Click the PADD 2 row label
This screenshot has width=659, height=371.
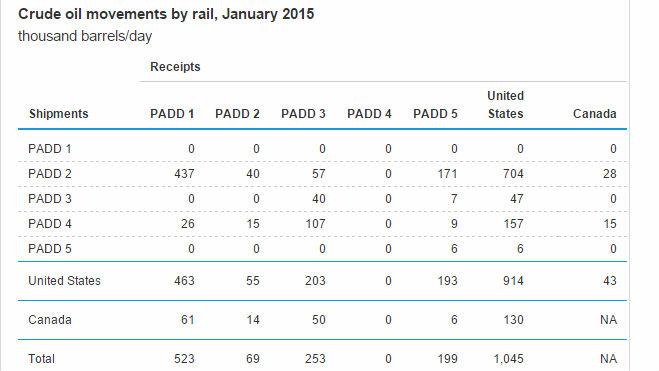[50, 174]
